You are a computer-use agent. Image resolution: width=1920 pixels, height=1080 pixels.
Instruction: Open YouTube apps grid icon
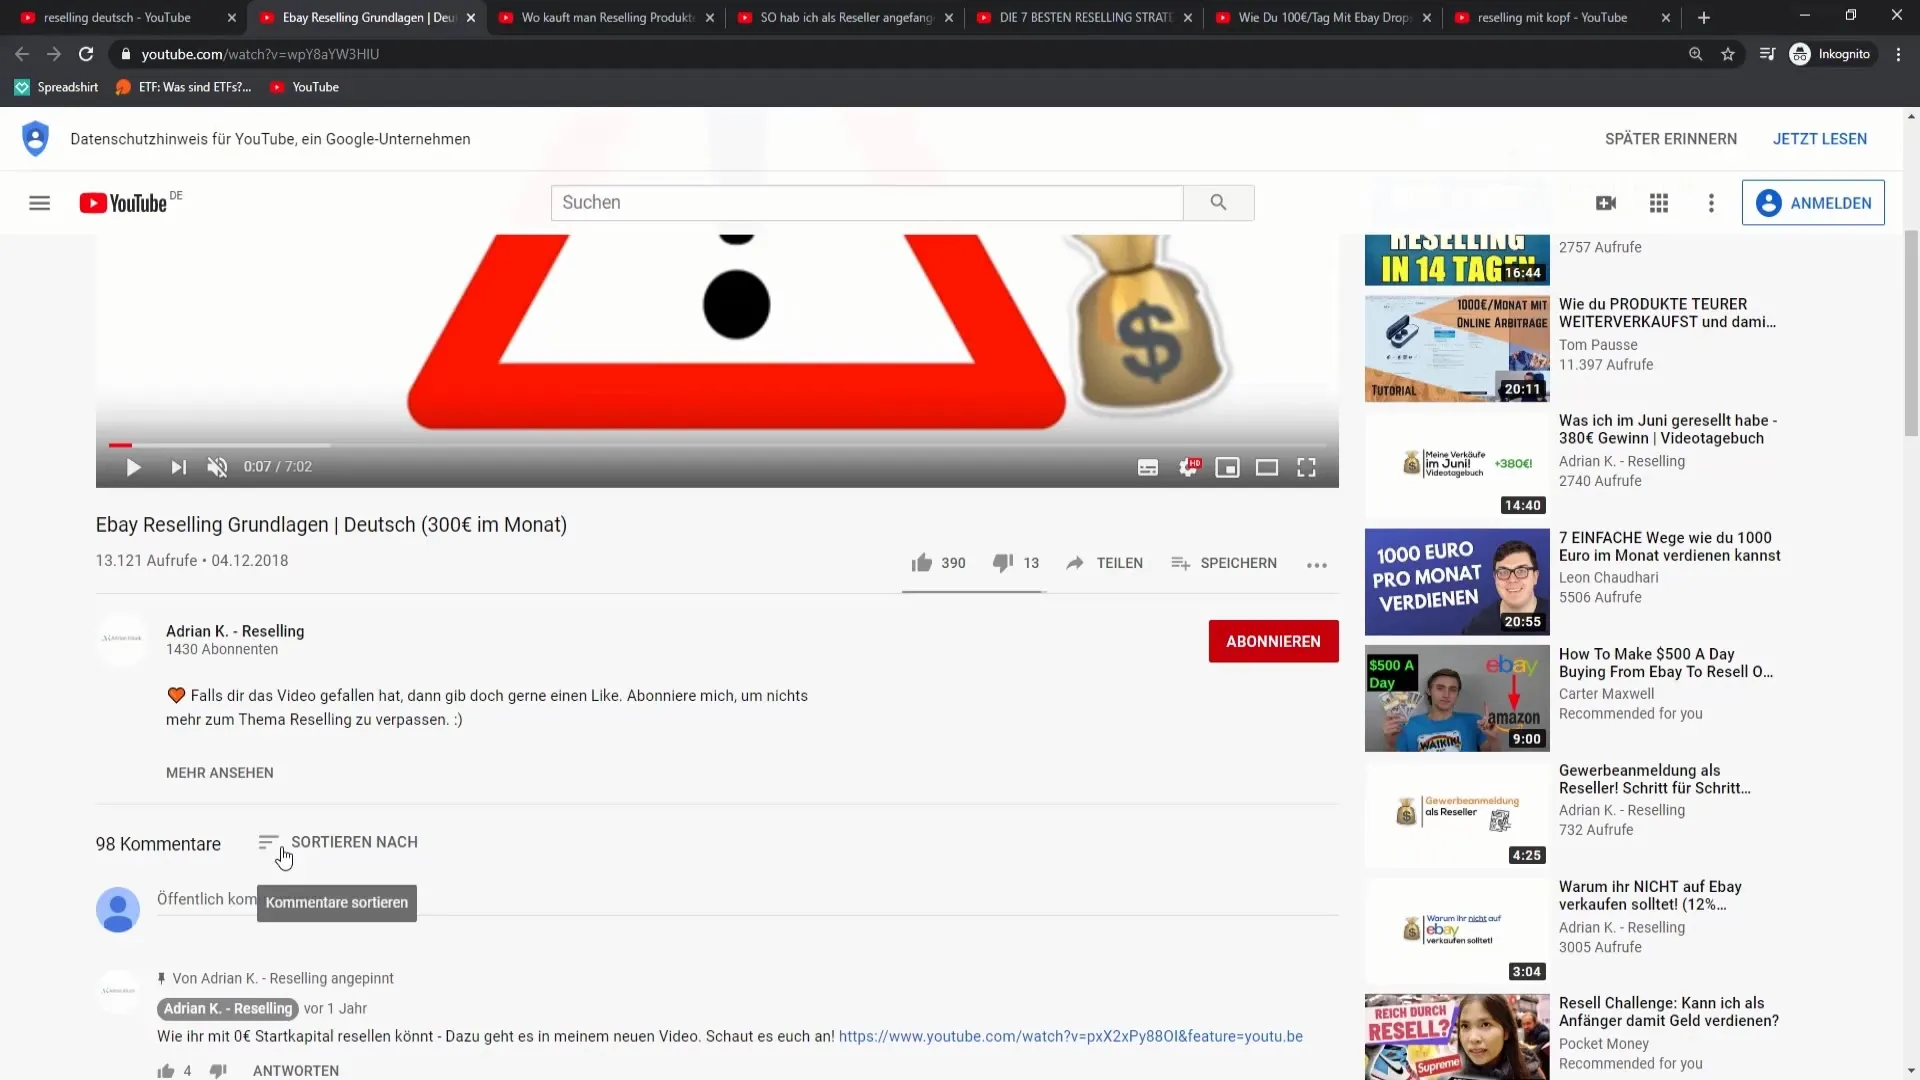[1659, 203]
